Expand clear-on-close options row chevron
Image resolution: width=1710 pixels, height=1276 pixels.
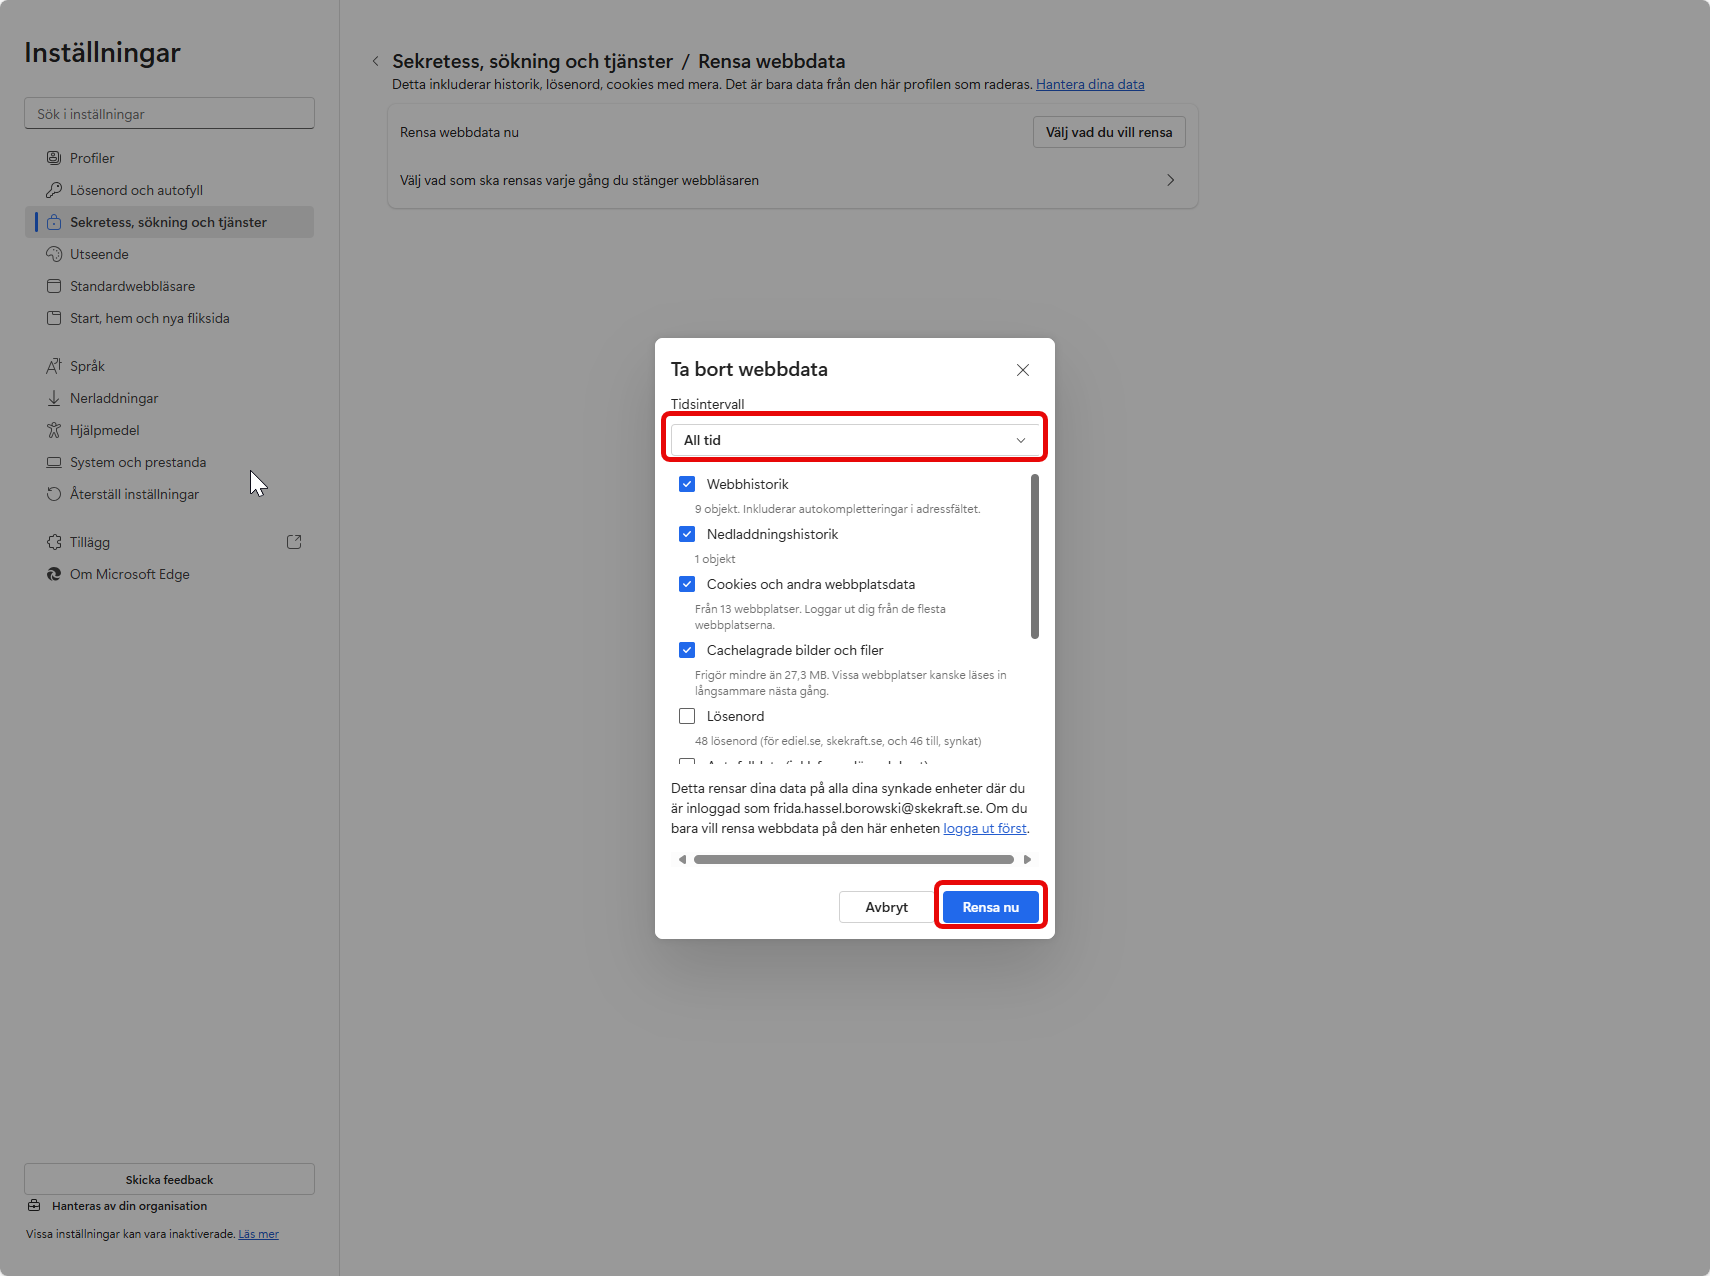1170,180
